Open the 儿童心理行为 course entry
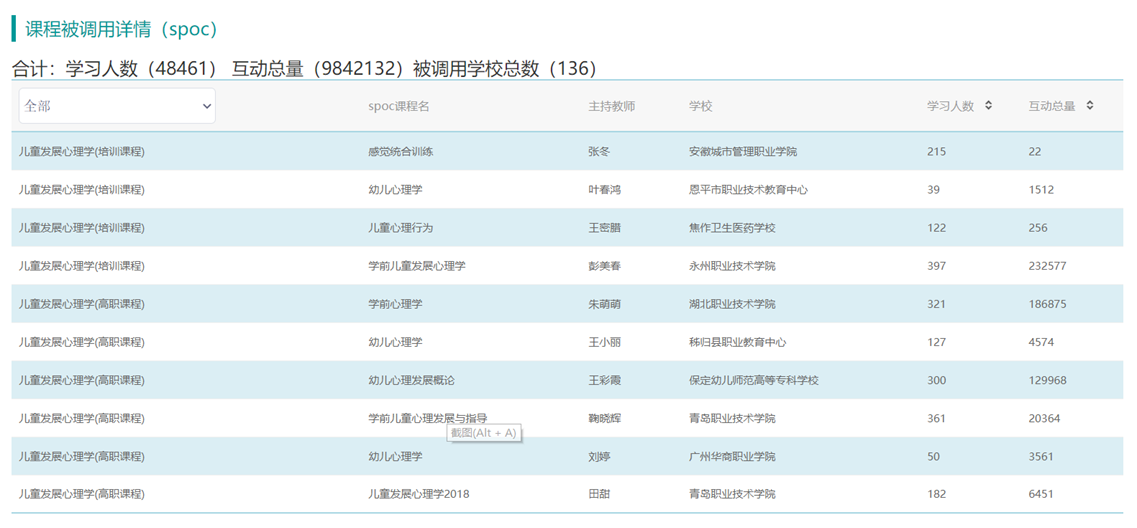Screen dimensions: 1137x528 point(400,228)
